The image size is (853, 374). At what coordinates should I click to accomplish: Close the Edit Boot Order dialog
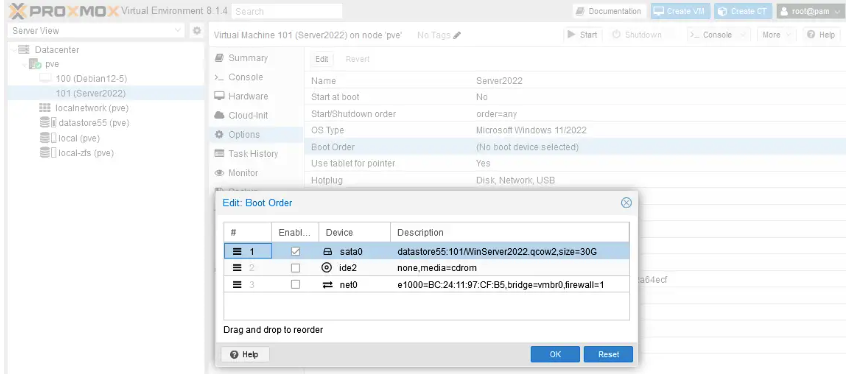tap(626, 203)
